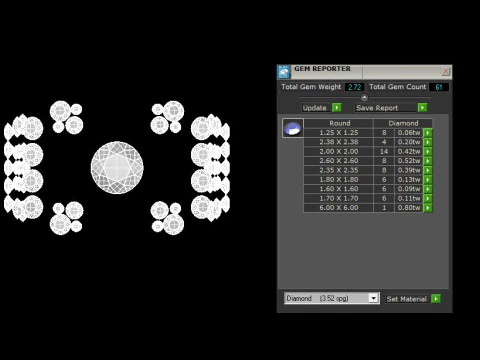
Task: Click the round diamond gem thumbnail icon
Action: click(x=293, y=128)
